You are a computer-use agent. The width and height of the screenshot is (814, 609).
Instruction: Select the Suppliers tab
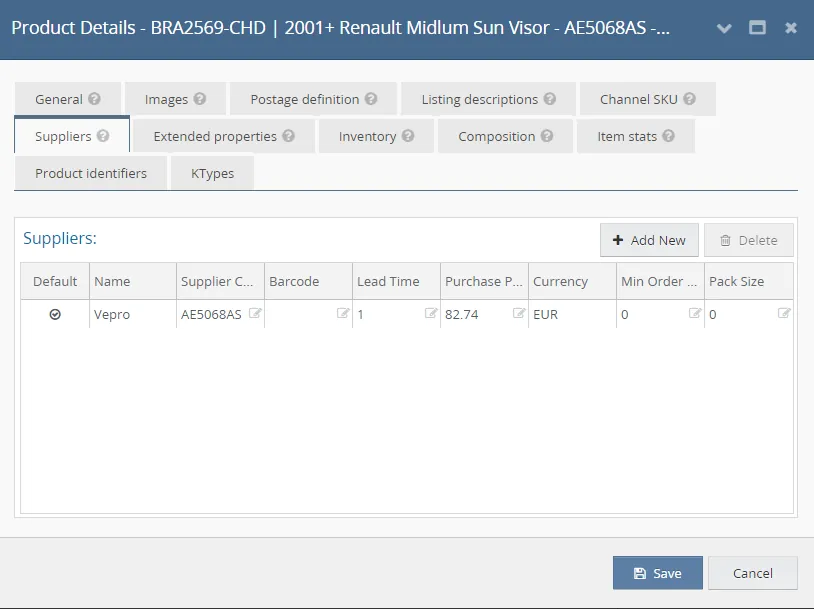pos(72,136)
